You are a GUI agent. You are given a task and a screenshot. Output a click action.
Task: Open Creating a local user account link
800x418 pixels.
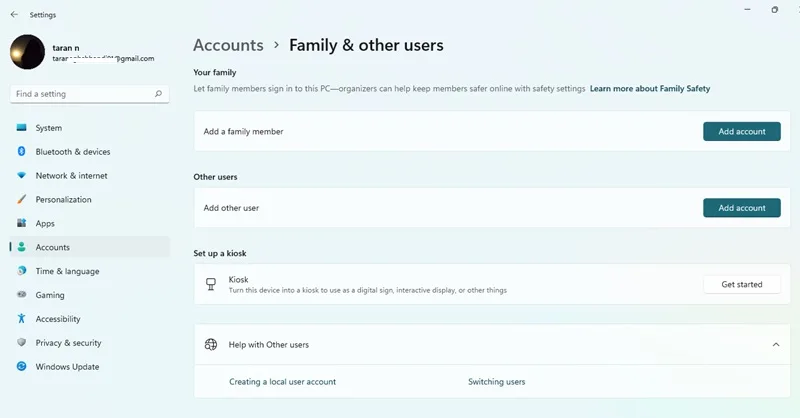(x=282, y=382)
